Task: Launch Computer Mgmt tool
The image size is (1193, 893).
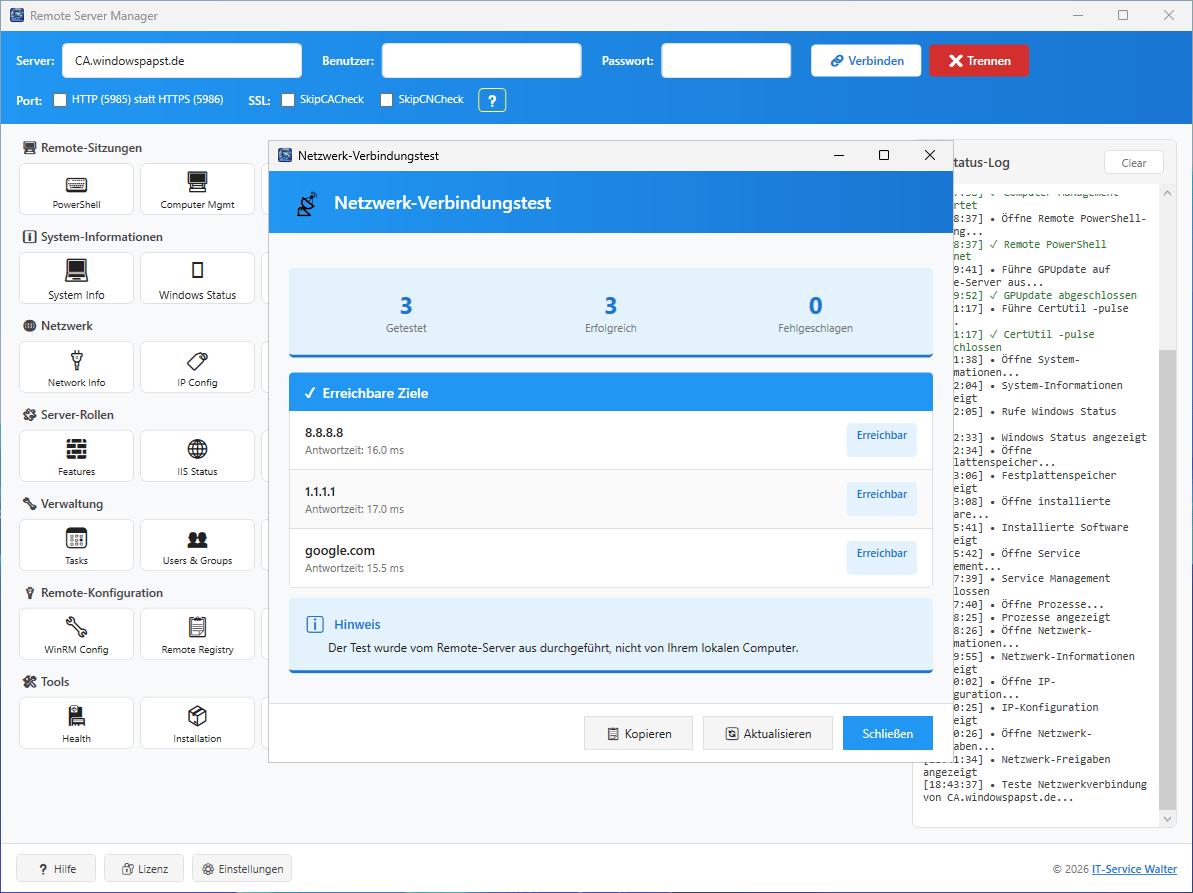Action: point(197,189)
